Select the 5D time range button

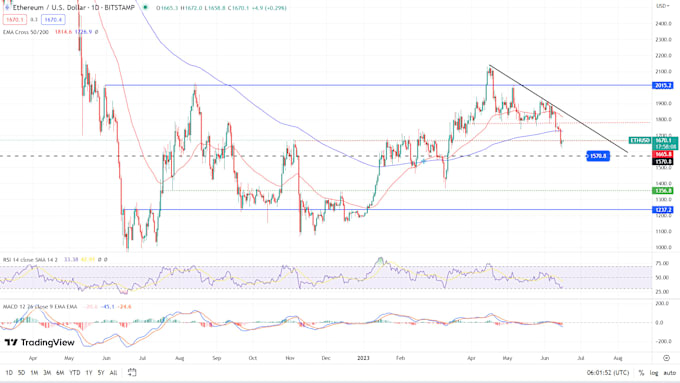(x=21, y=373)
